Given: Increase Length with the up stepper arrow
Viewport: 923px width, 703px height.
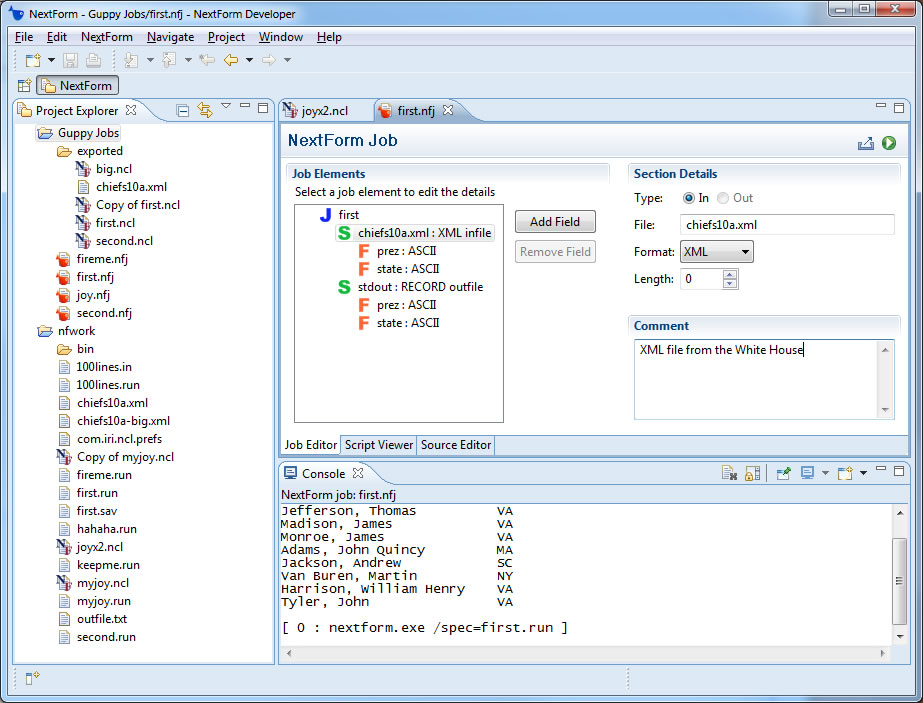Looking at the screenshot, I should click(x=730, y=274).
